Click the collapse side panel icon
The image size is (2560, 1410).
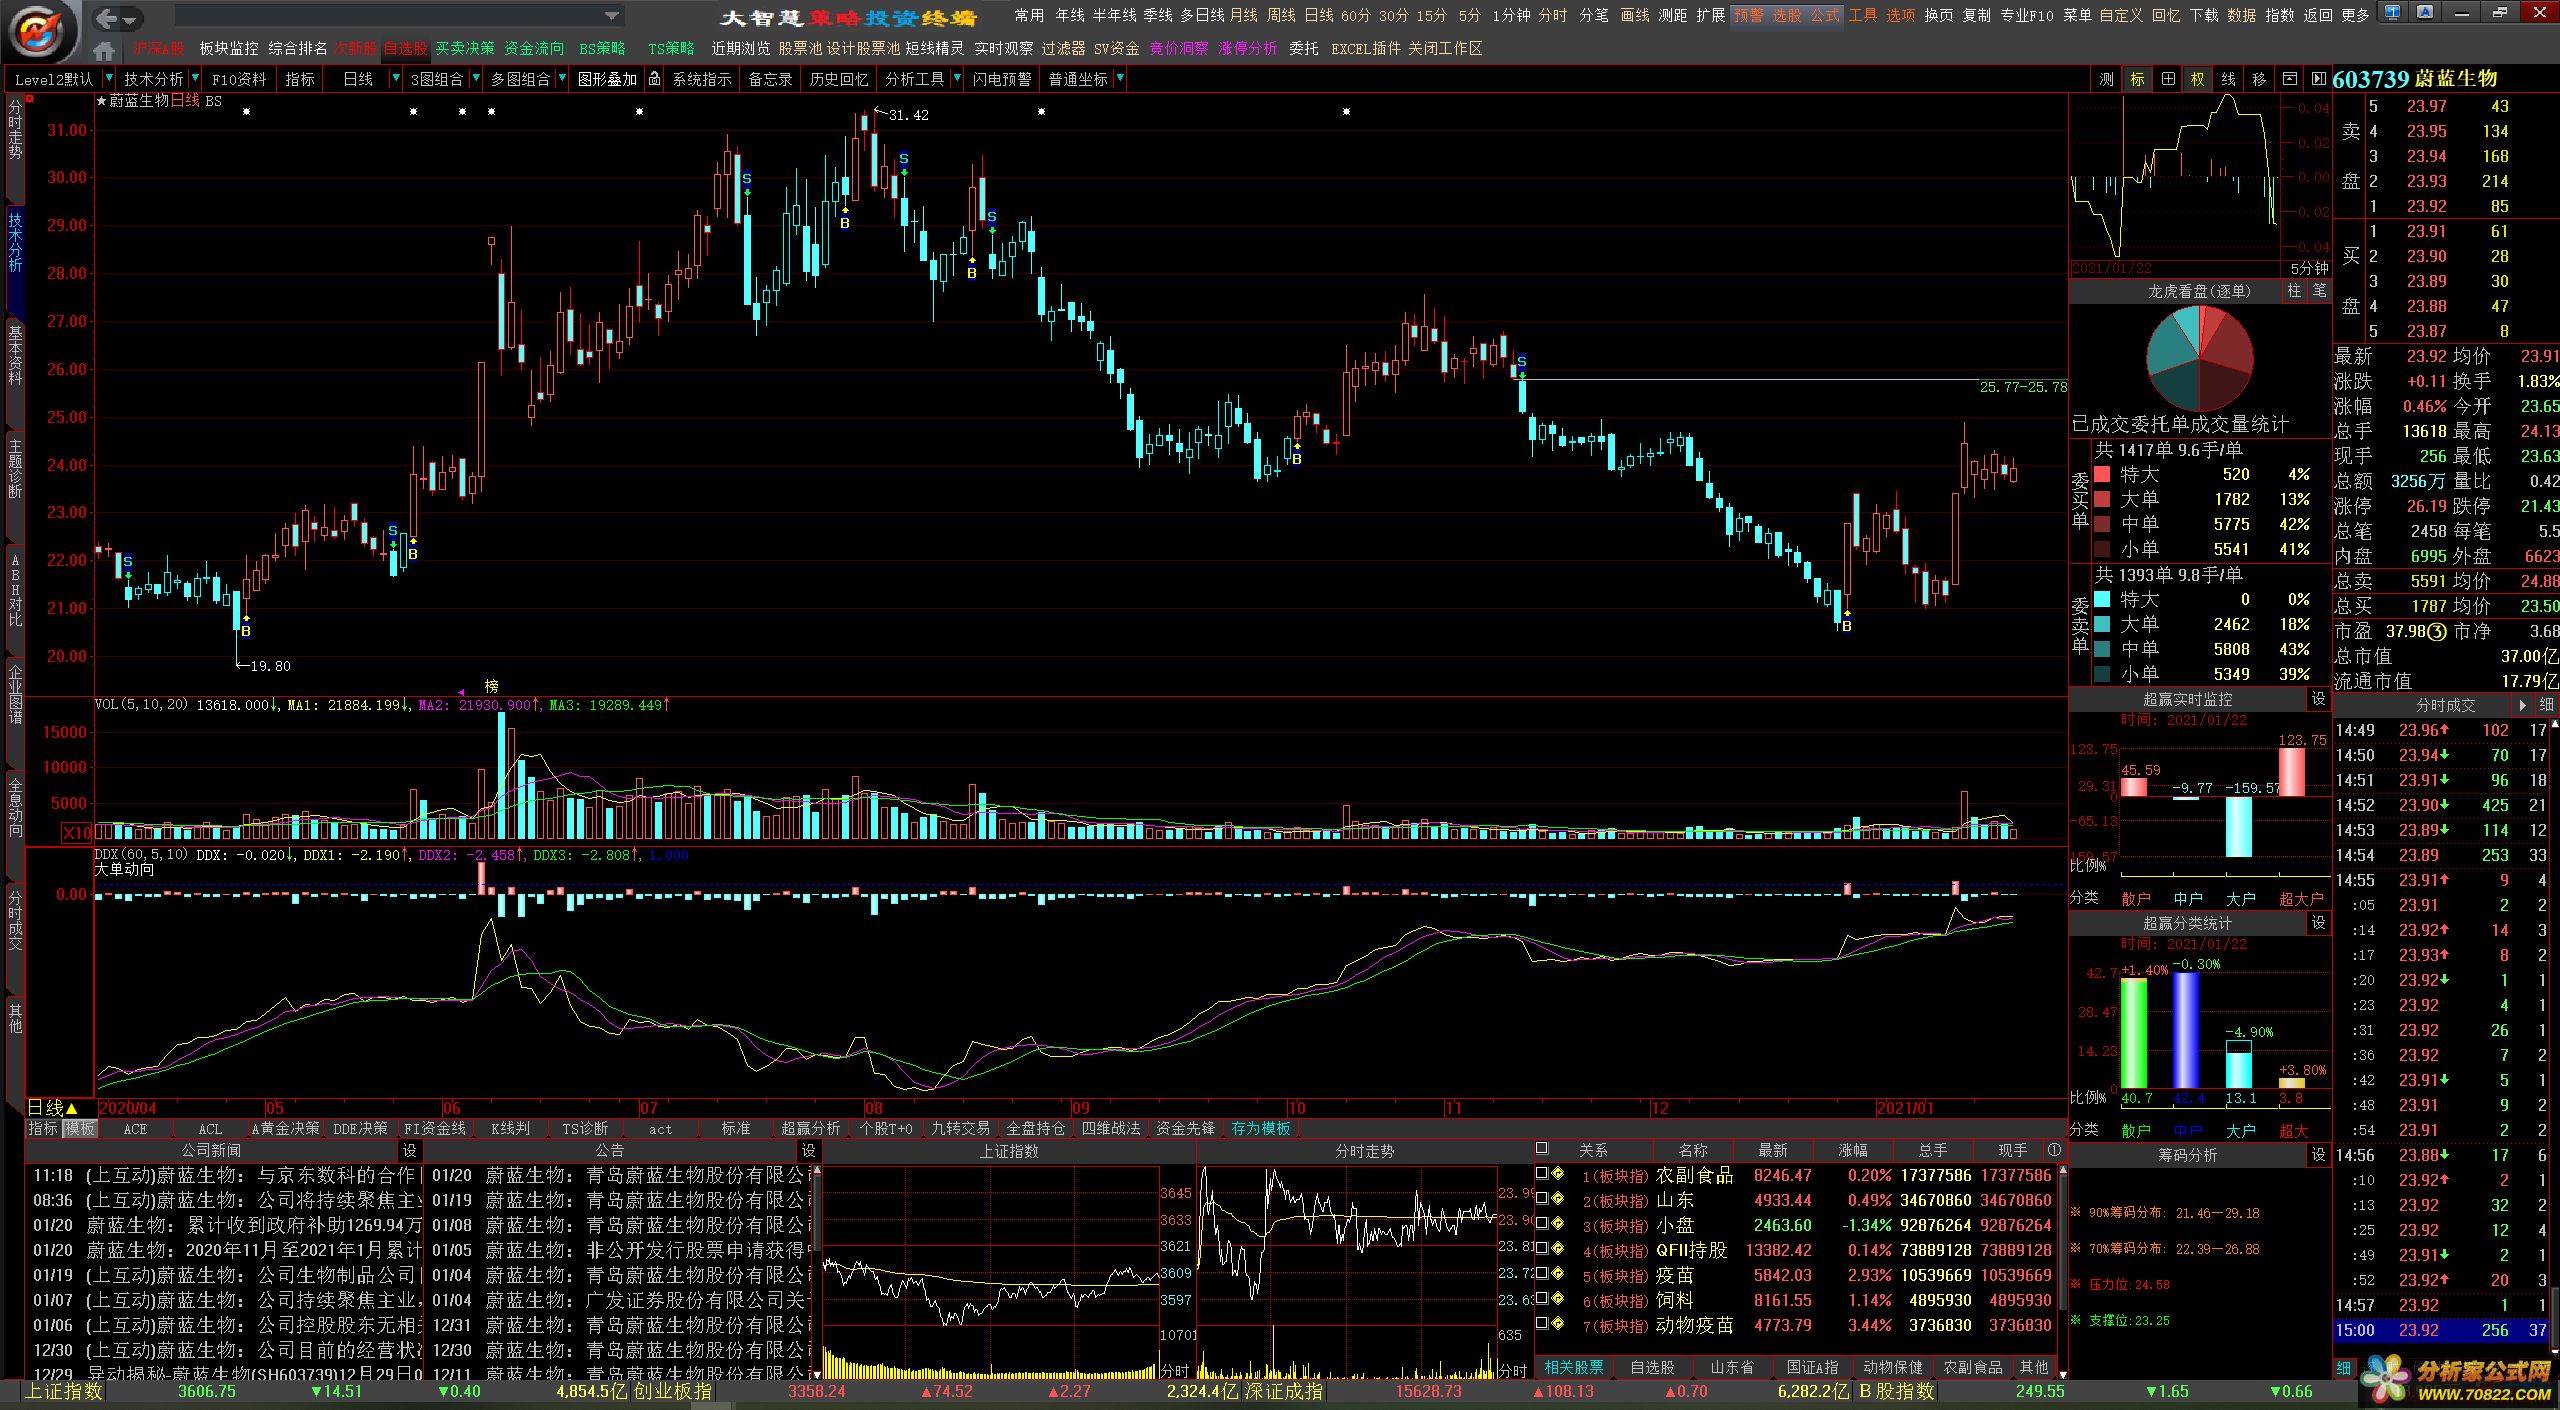point(2318,79)
